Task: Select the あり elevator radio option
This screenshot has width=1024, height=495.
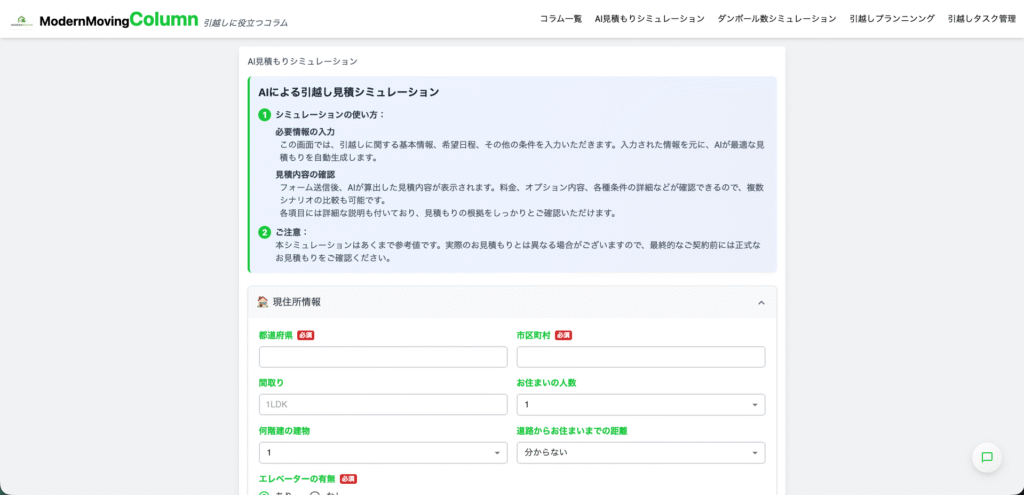Action: (x=265, y=493)
